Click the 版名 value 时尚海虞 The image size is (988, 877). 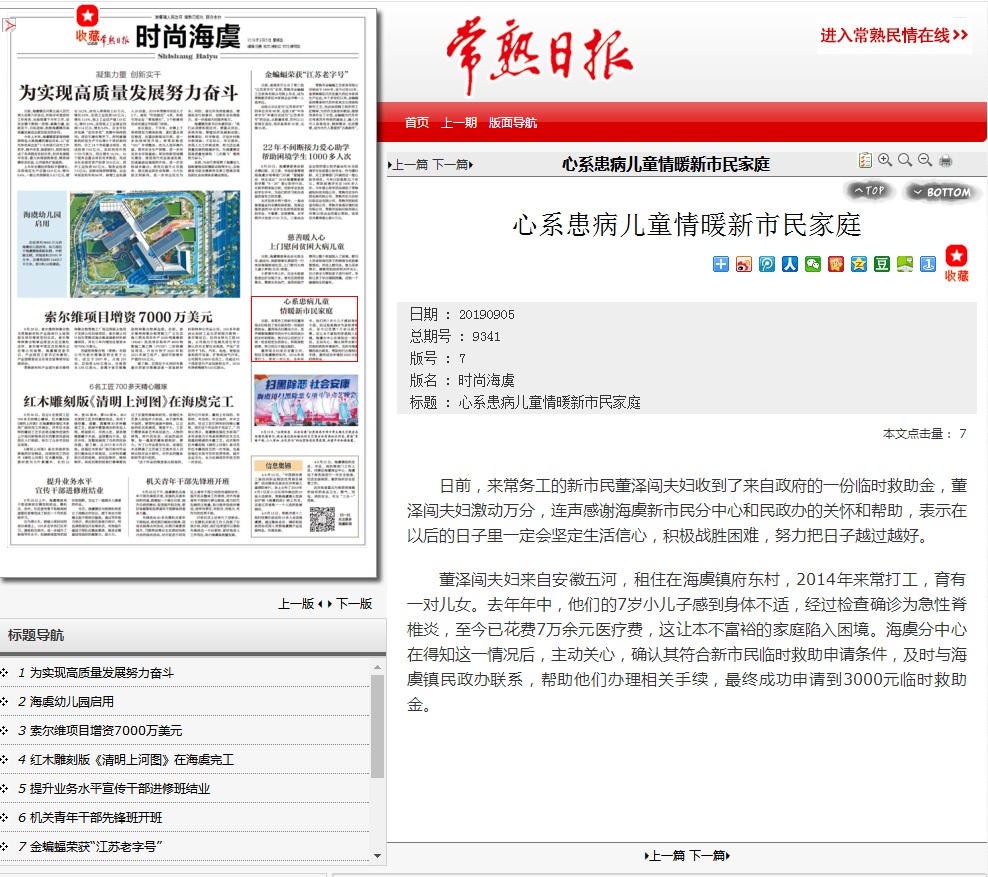click(486, 381)
